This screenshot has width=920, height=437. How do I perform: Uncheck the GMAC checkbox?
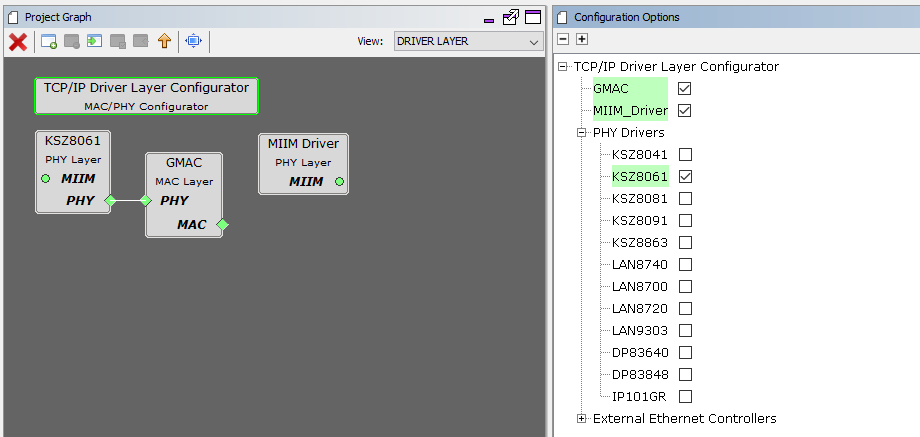coord(685,89)
